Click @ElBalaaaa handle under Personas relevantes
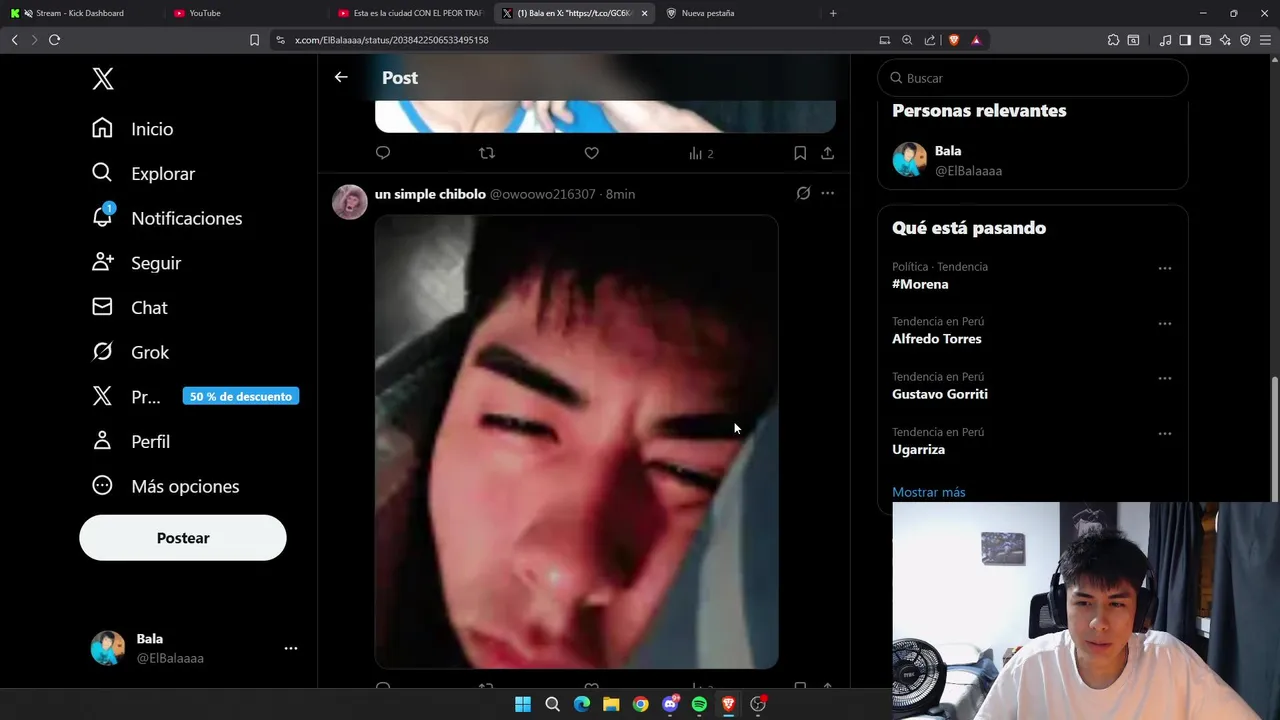The image size is (1280, 720). pyautogui.click(x=968, y=171)
